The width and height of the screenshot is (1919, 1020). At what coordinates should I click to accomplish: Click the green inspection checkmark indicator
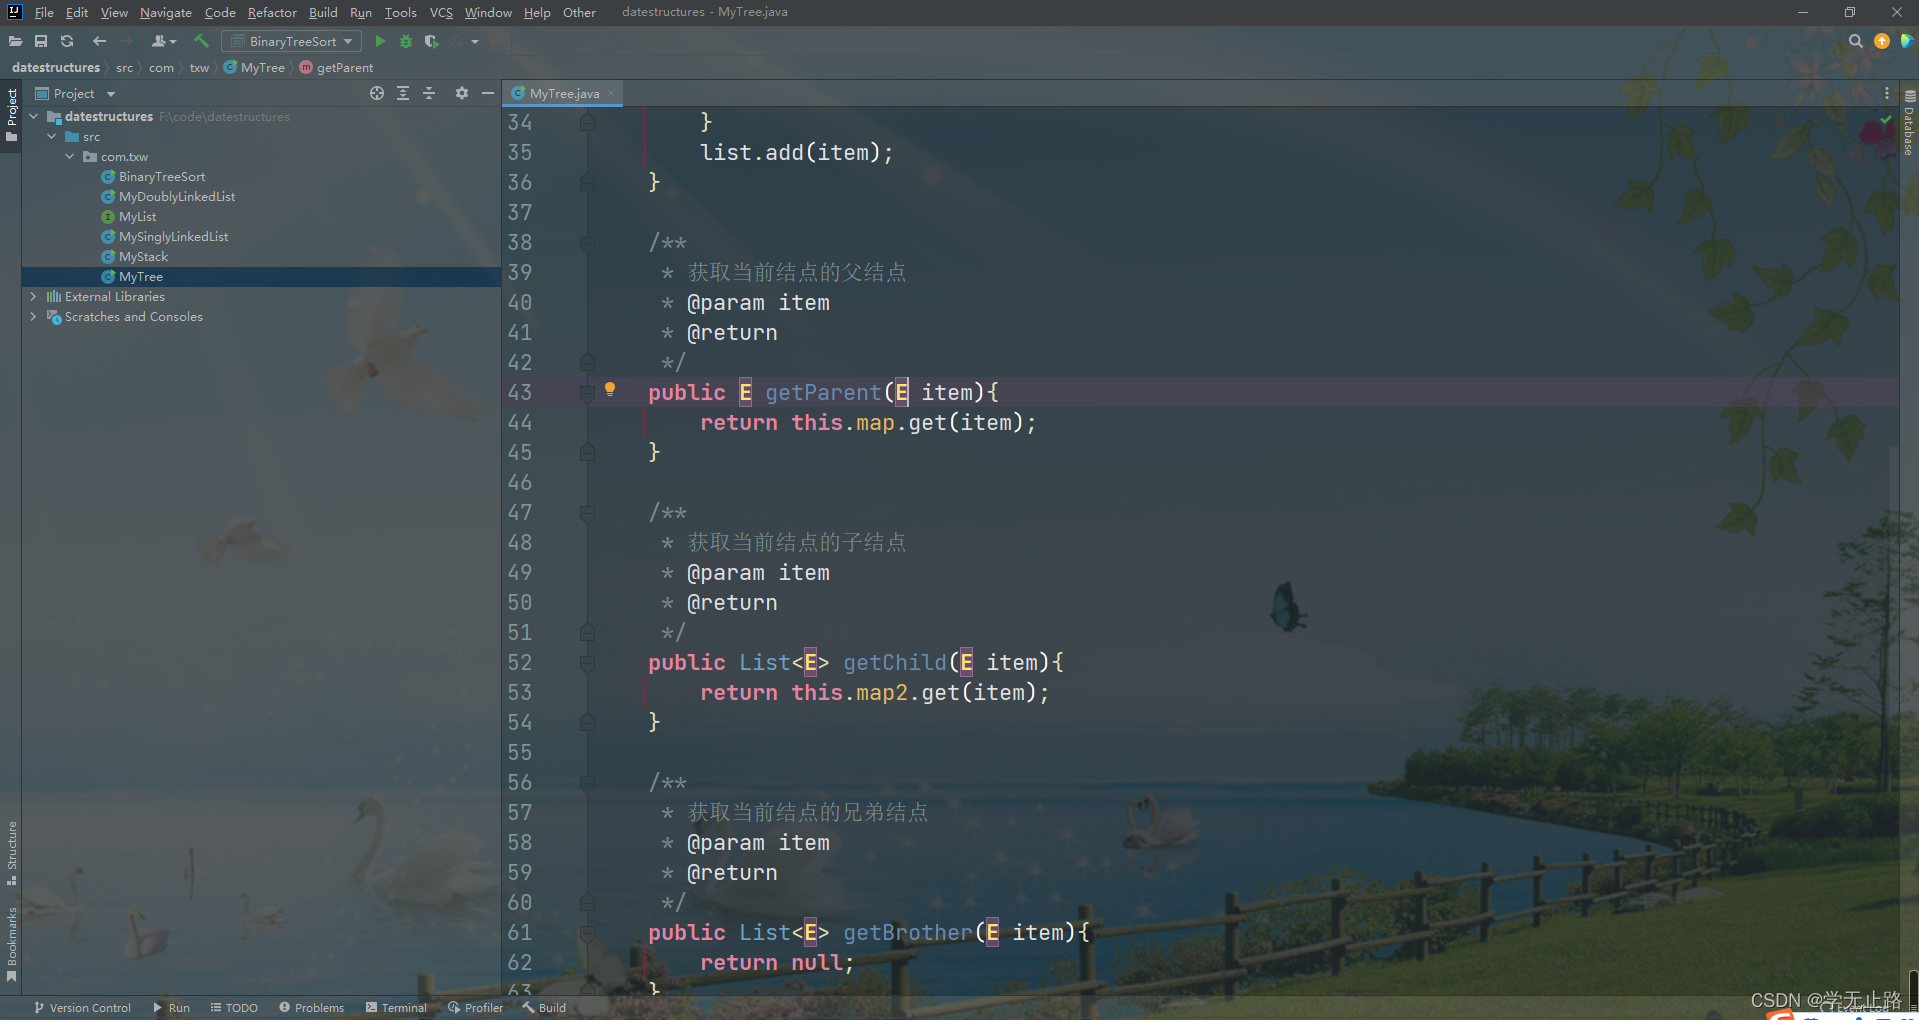pyautogui.click(x=1885, y=119)
